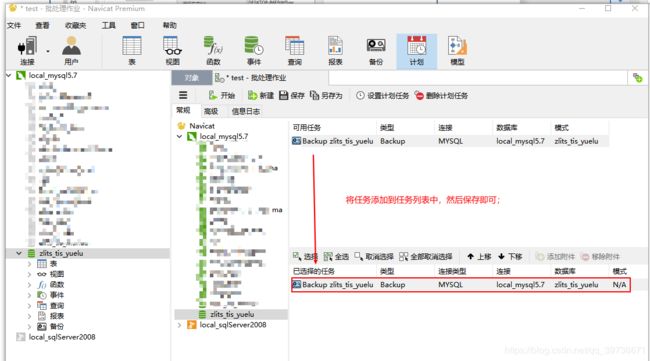This screenshot has width=650, height=361.
Task: Switch to the test - 批处理作业 tab
Action: pyautogui.click(x=250, y=78)
